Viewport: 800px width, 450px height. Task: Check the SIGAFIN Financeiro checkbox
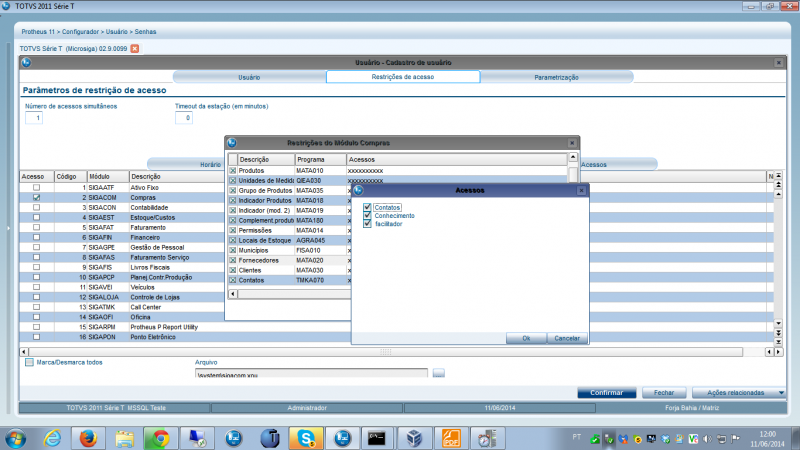tap(36, 237)
